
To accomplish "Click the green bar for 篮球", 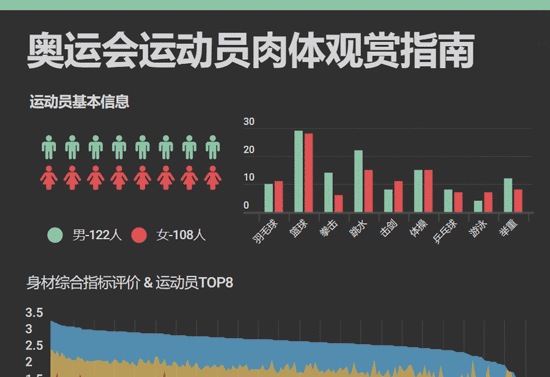I will [x=299, y=171].
